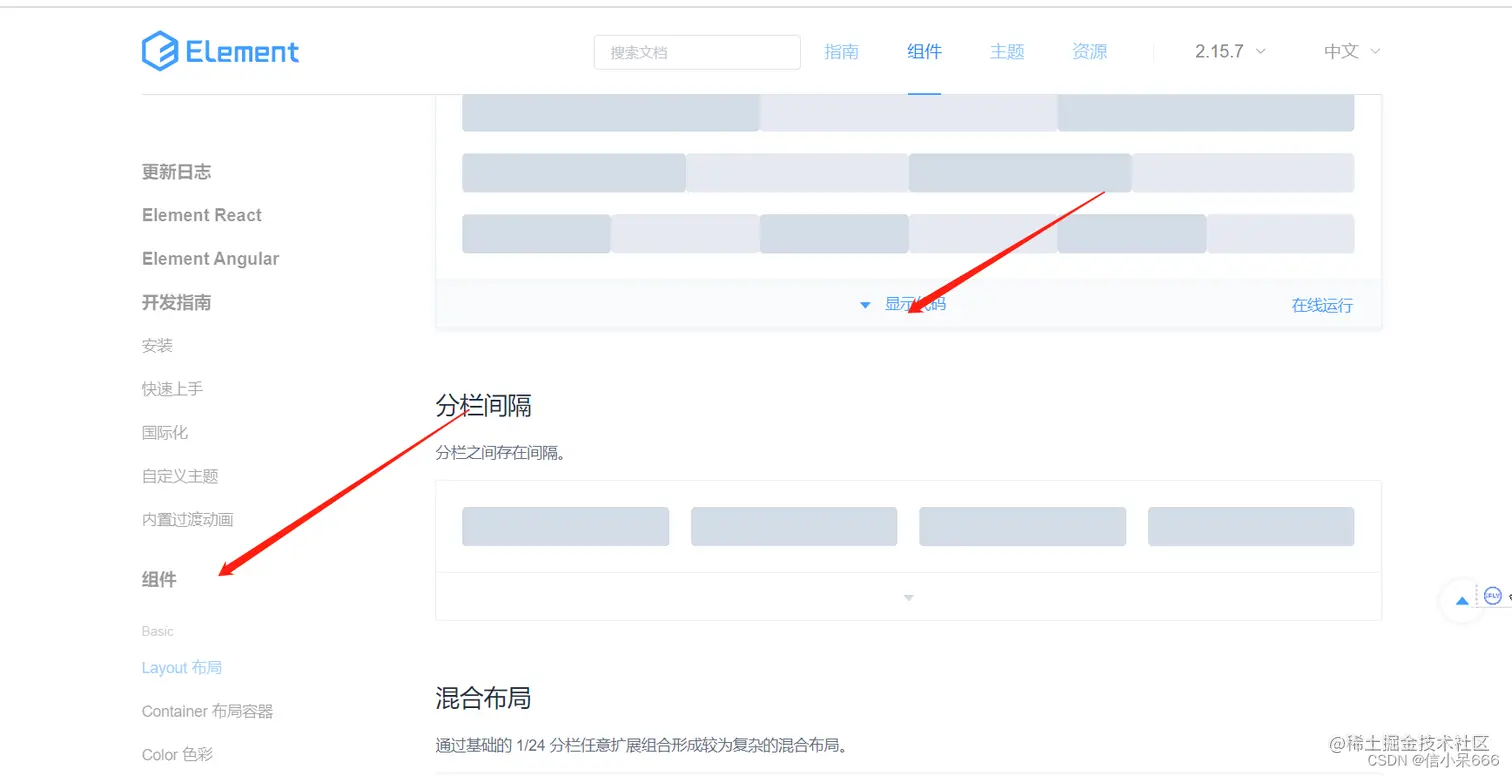Select Container 布局容器 in the sidebar
The image size is (1512, 776).
206,711
